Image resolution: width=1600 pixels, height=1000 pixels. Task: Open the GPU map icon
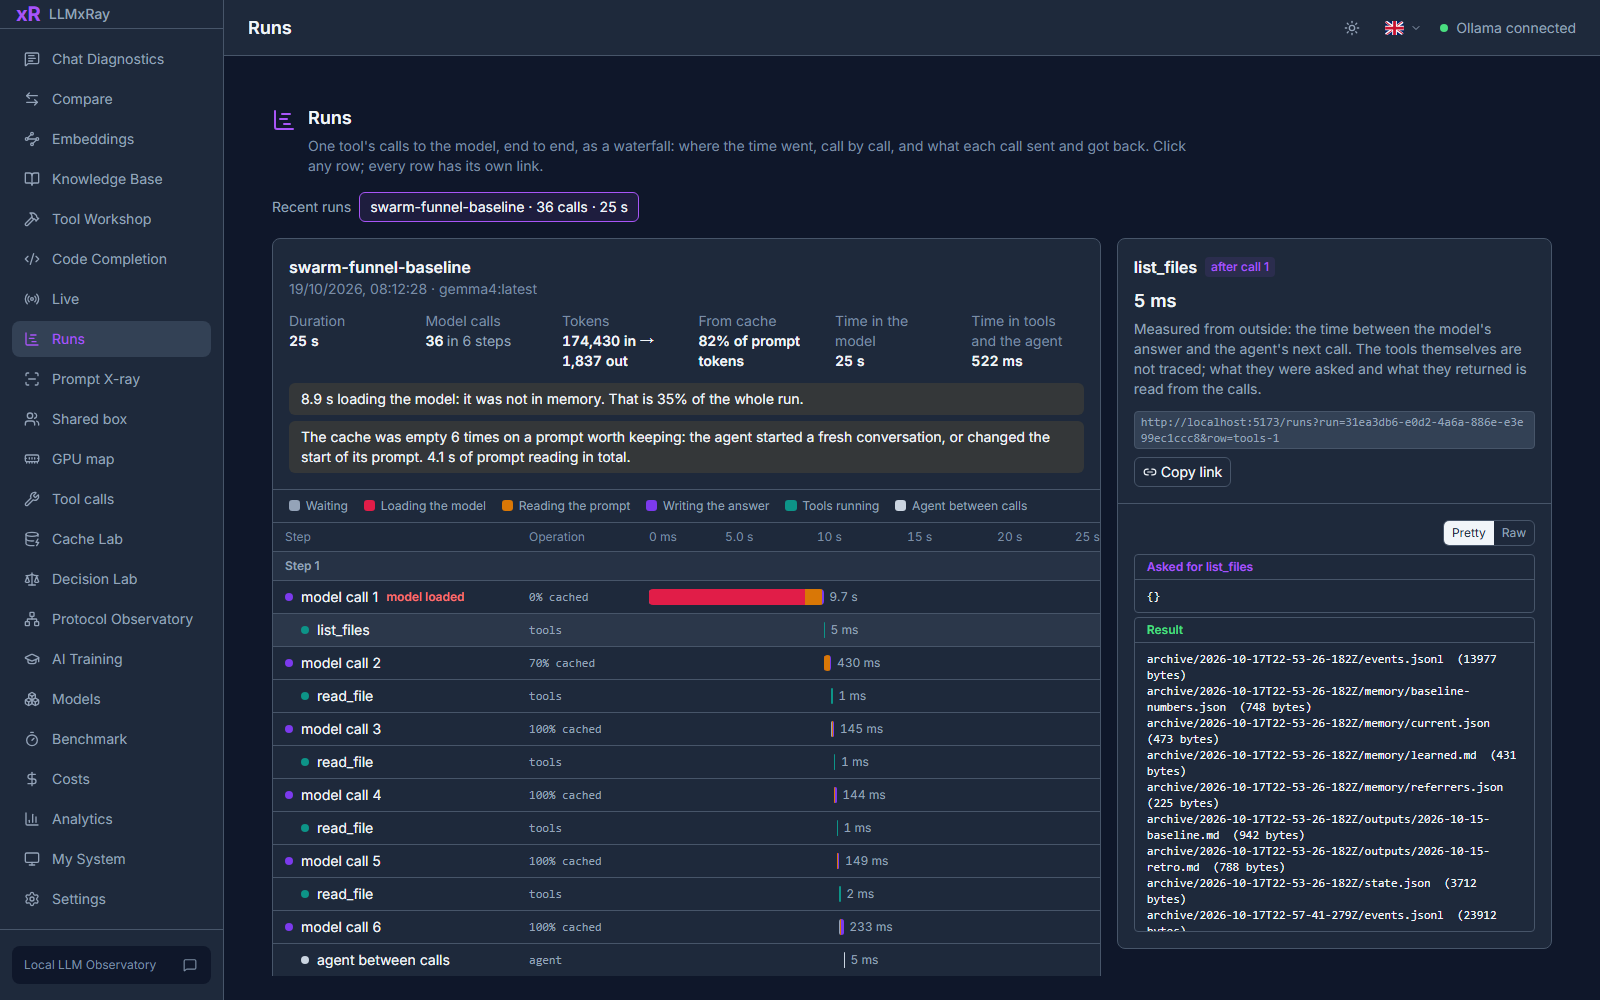32,459
